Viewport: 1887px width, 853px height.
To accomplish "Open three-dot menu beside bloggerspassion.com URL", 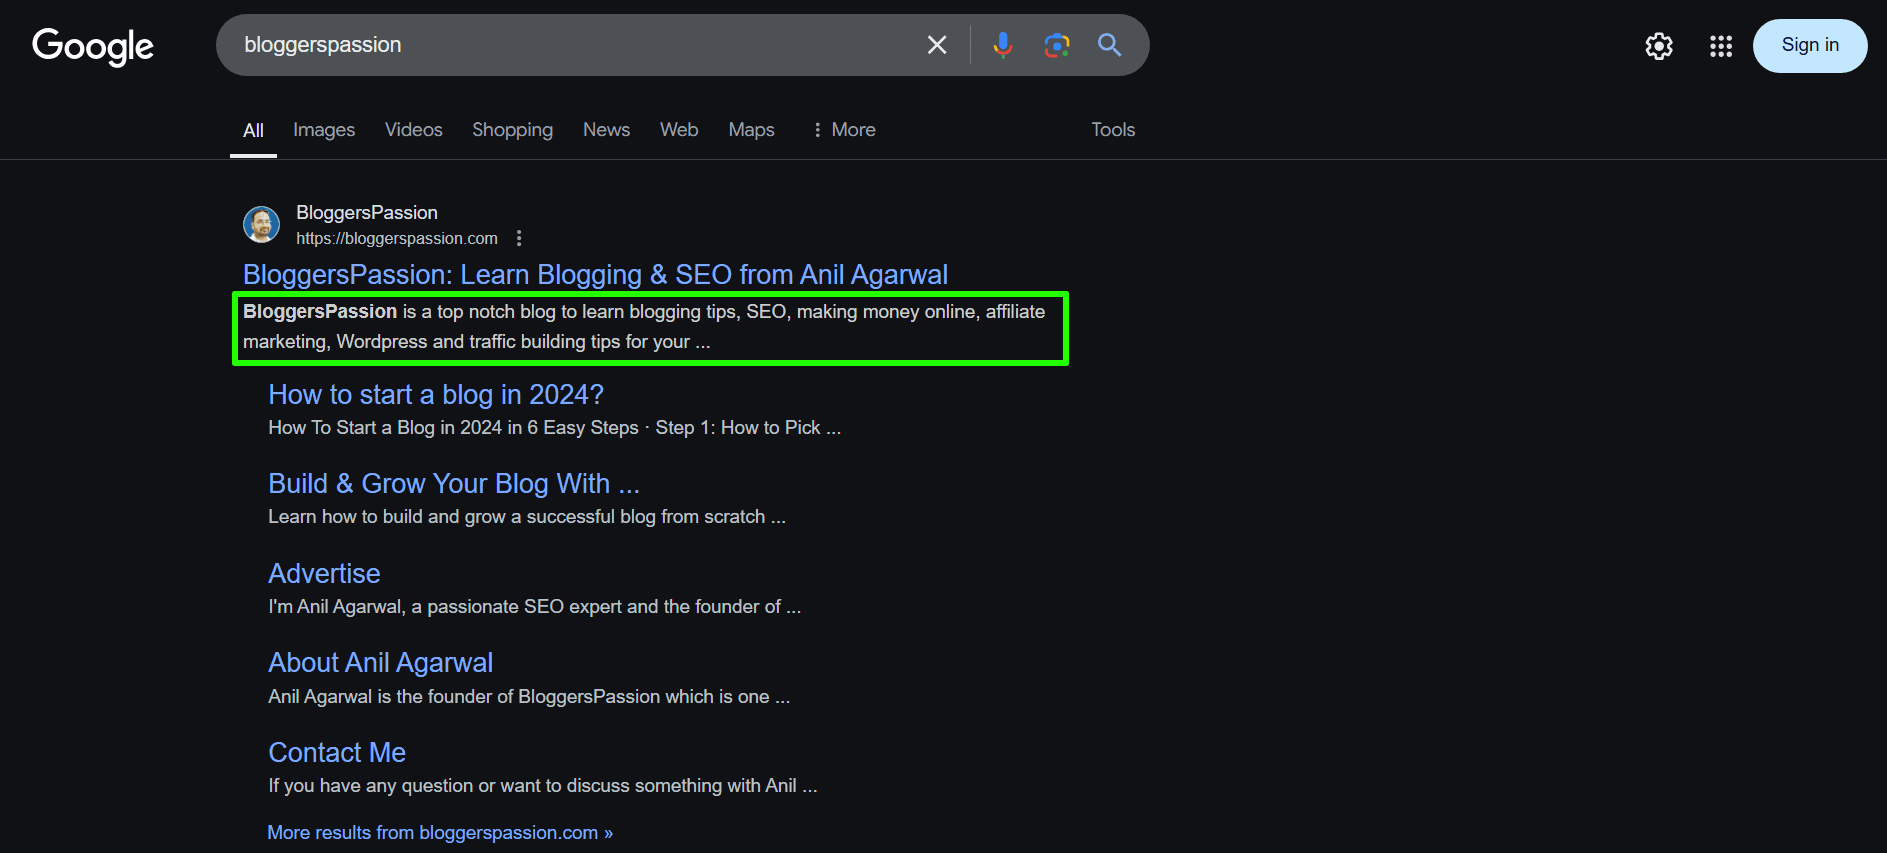I will point(519,238).
